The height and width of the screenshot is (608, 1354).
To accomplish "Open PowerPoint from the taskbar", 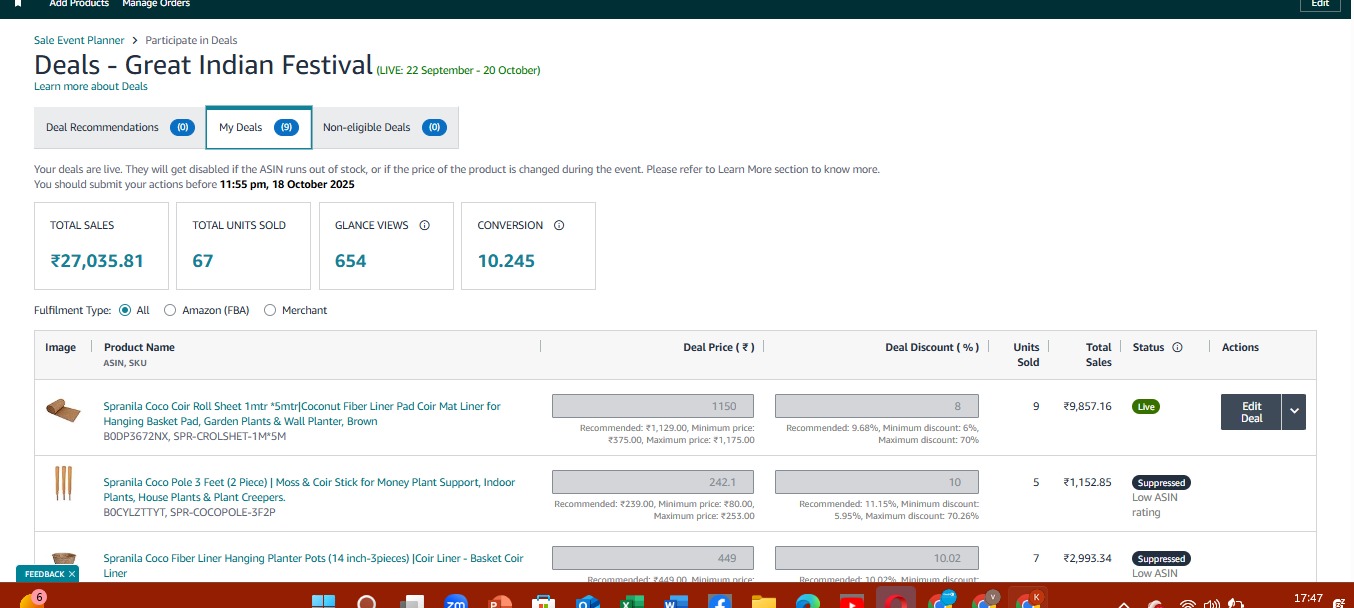I will [499, 603].
